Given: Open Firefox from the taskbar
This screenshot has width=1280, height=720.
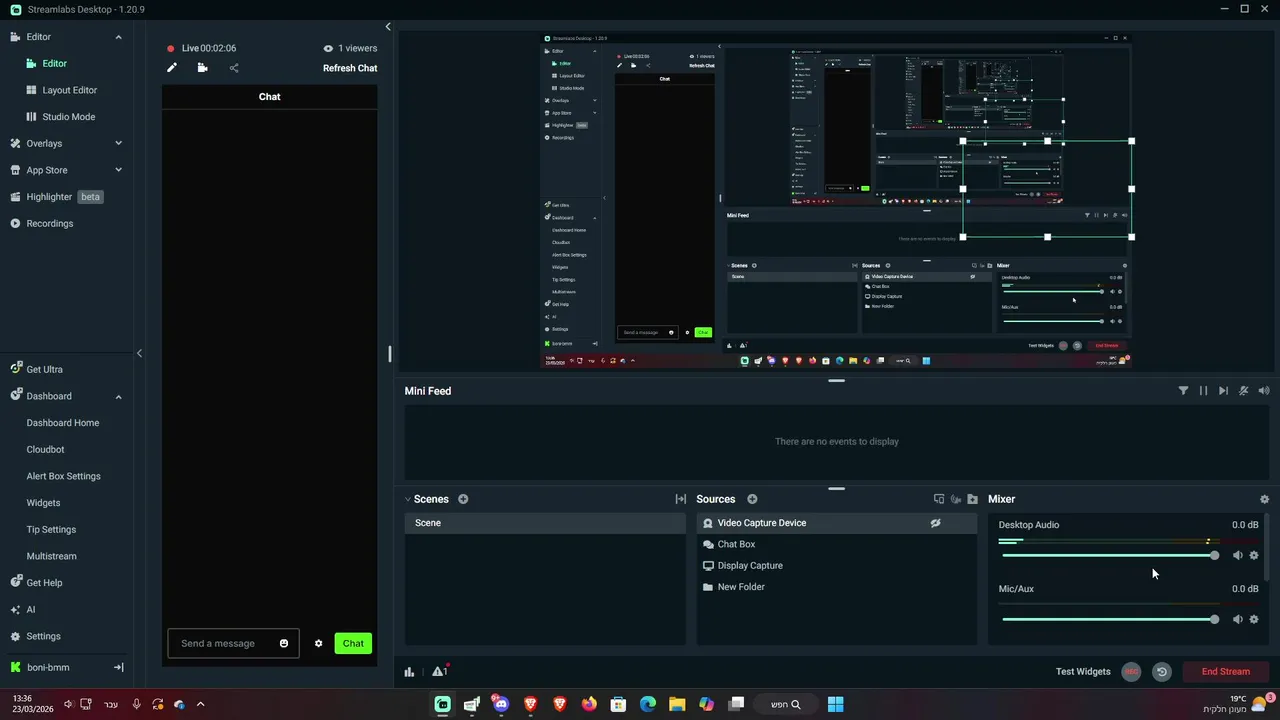Looking at the screenshot, I should coord(589,704).
